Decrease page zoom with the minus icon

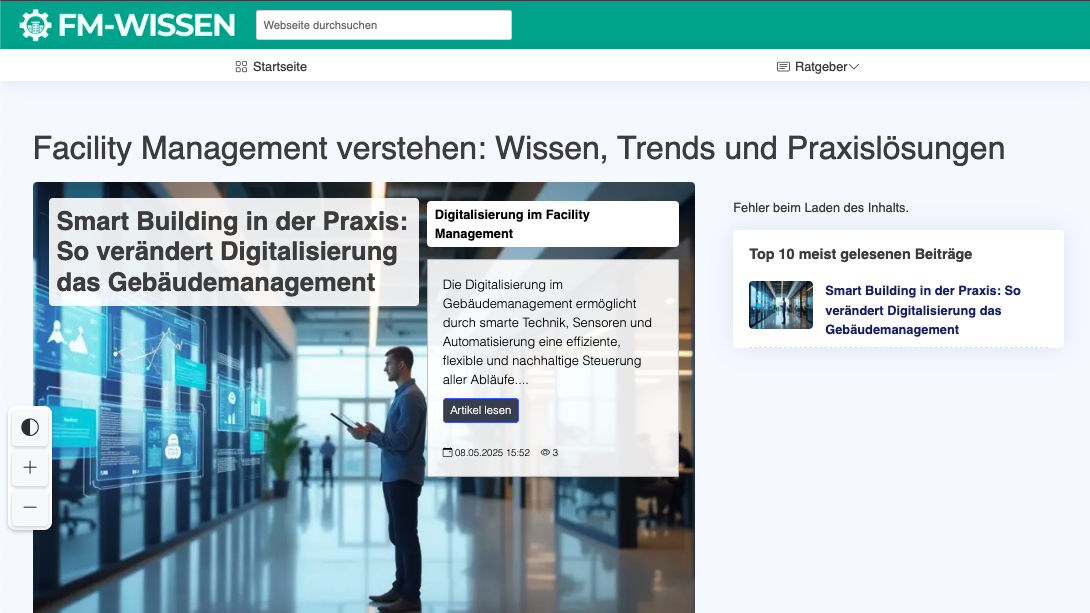pos(30,507)
